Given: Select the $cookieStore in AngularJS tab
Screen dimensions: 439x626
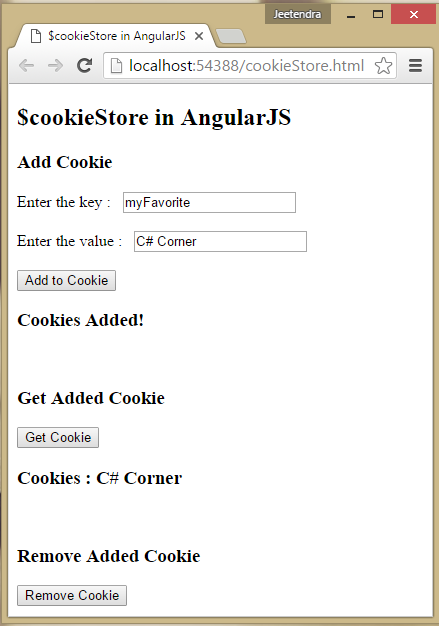Looking at the screenshot, I should point(116,36).
